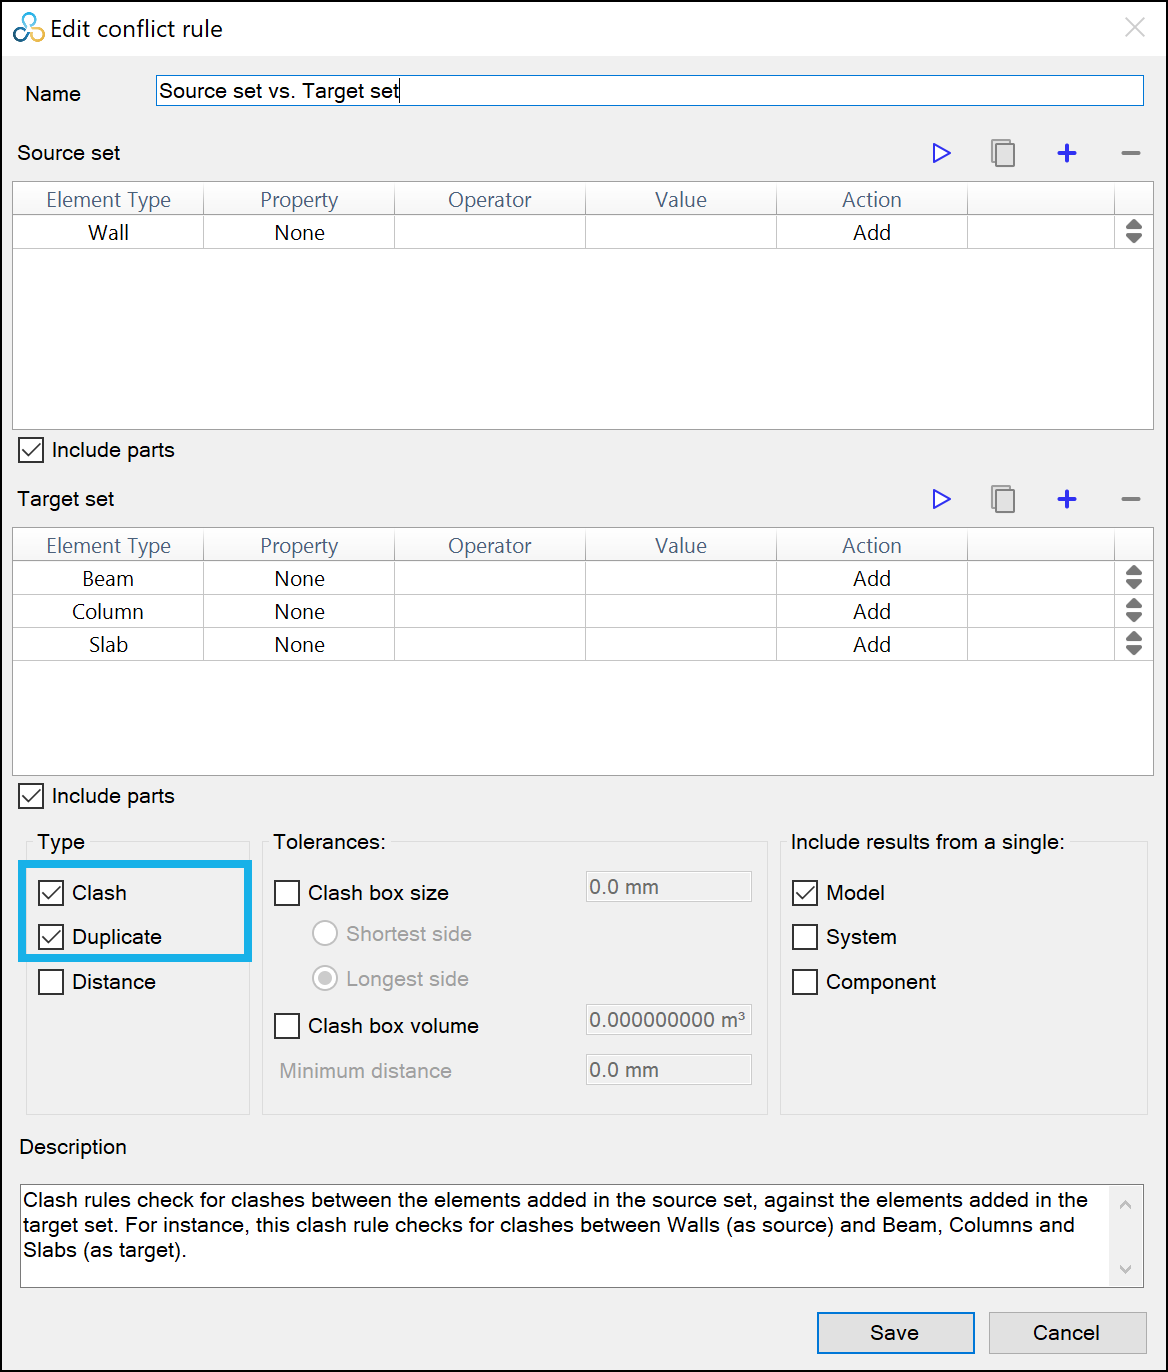Open Property cell of Wall row
Viewport: 1168px width, 1372px height.
point(299,232)
